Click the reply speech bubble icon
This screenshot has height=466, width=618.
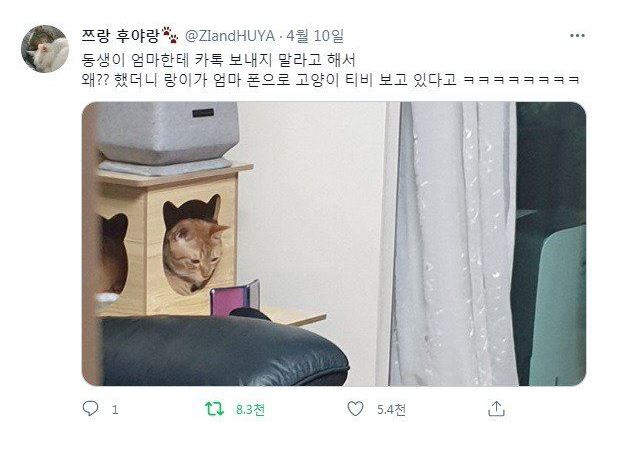[x=90, y=408]
